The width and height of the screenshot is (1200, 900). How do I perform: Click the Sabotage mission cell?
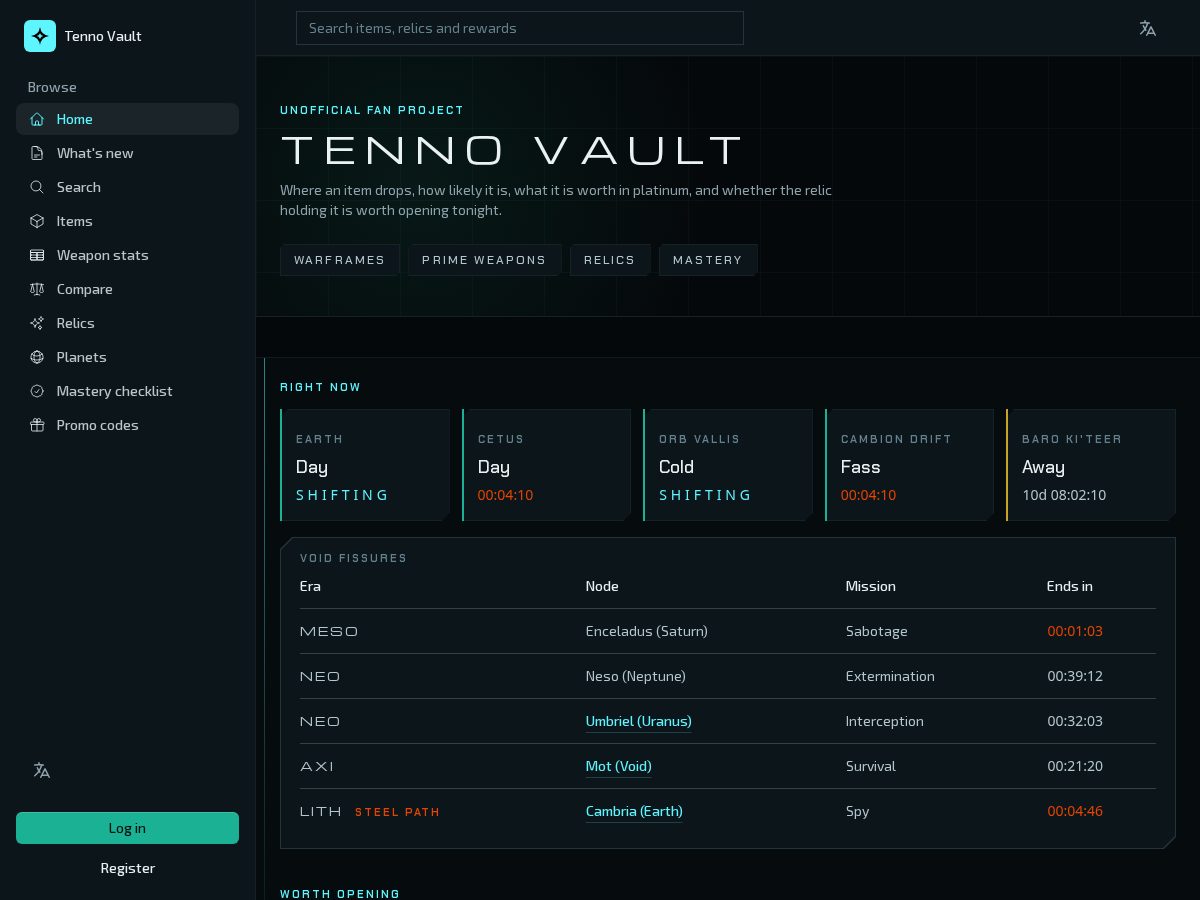[x=877, y=631]
